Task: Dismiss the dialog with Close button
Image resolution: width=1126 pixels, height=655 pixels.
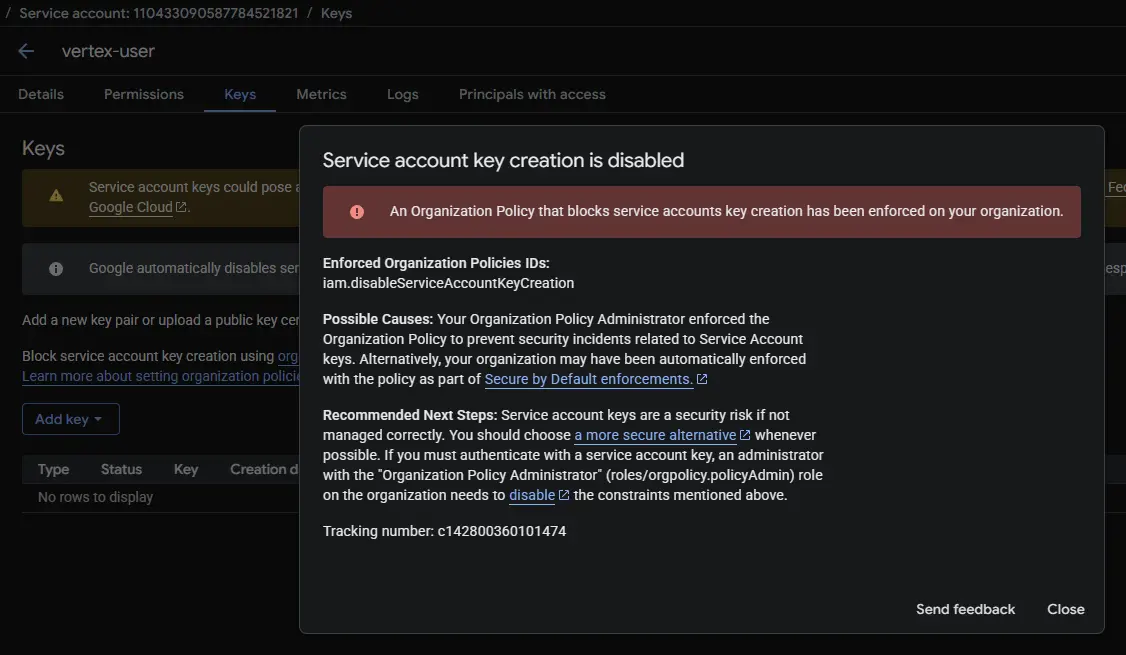Action: click(x=1065, y=609)
